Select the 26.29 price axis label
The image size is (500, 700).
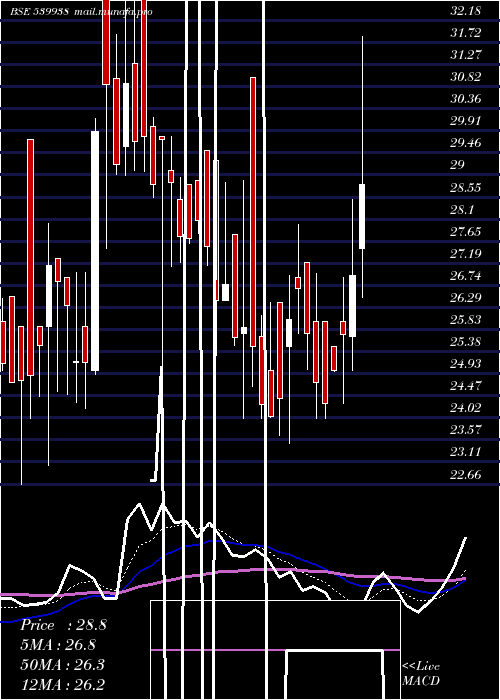466,297
